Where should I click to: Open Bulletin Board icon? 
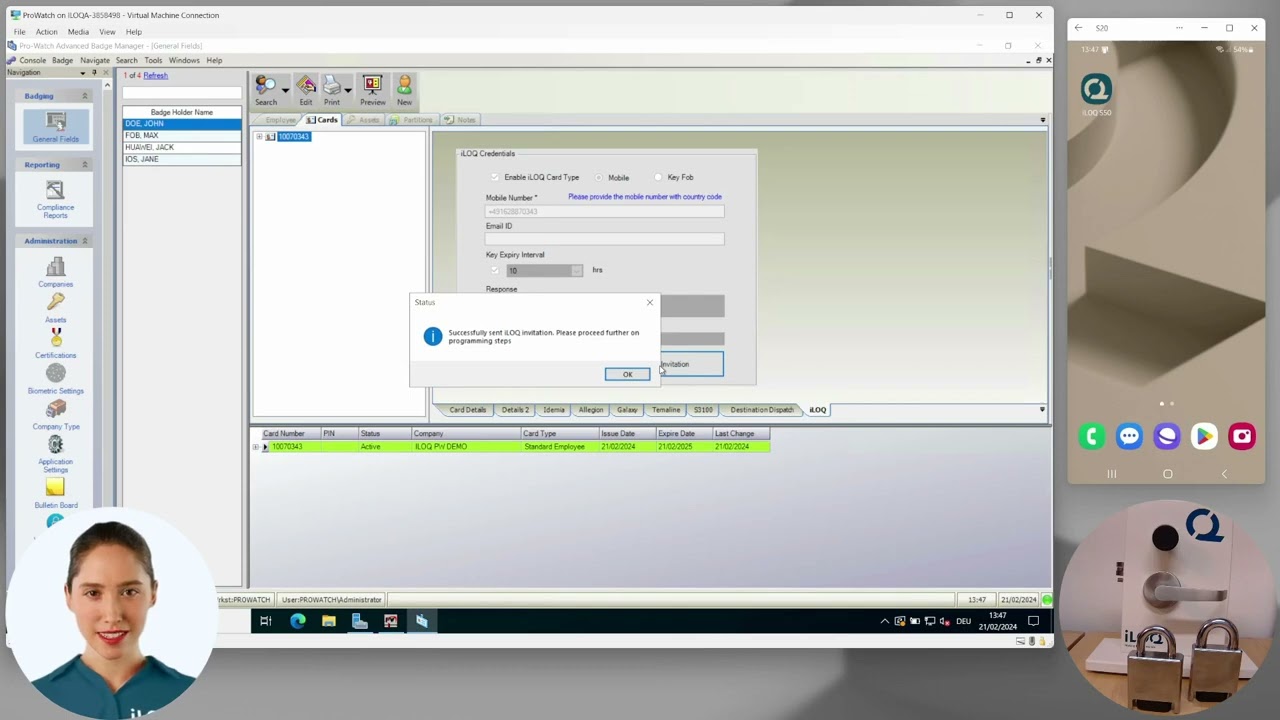55,492
